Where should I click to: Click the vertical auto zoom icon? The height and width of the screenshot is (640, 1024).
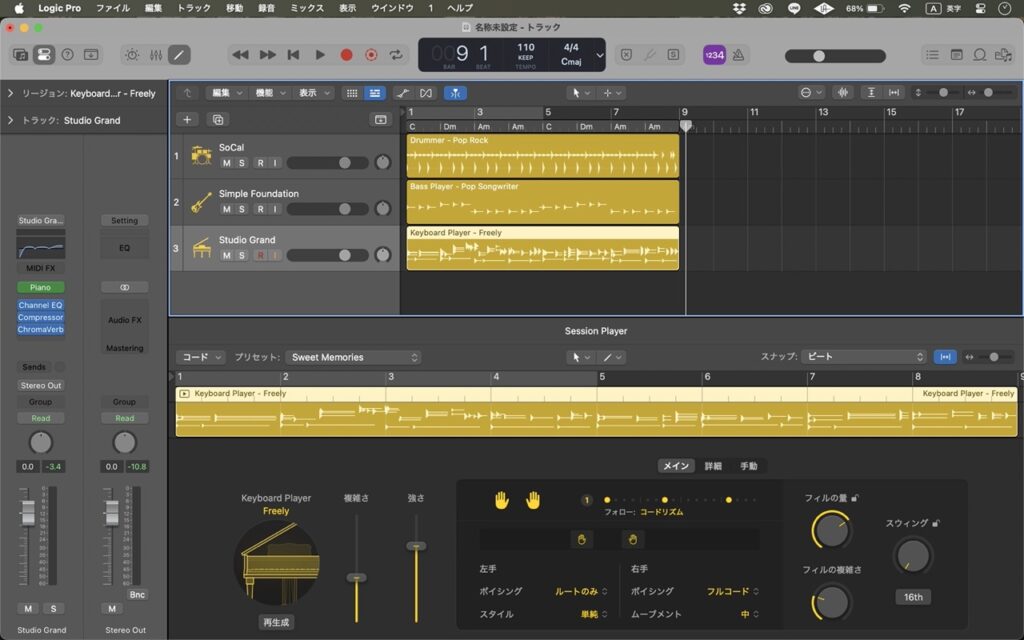pos(871,93)
